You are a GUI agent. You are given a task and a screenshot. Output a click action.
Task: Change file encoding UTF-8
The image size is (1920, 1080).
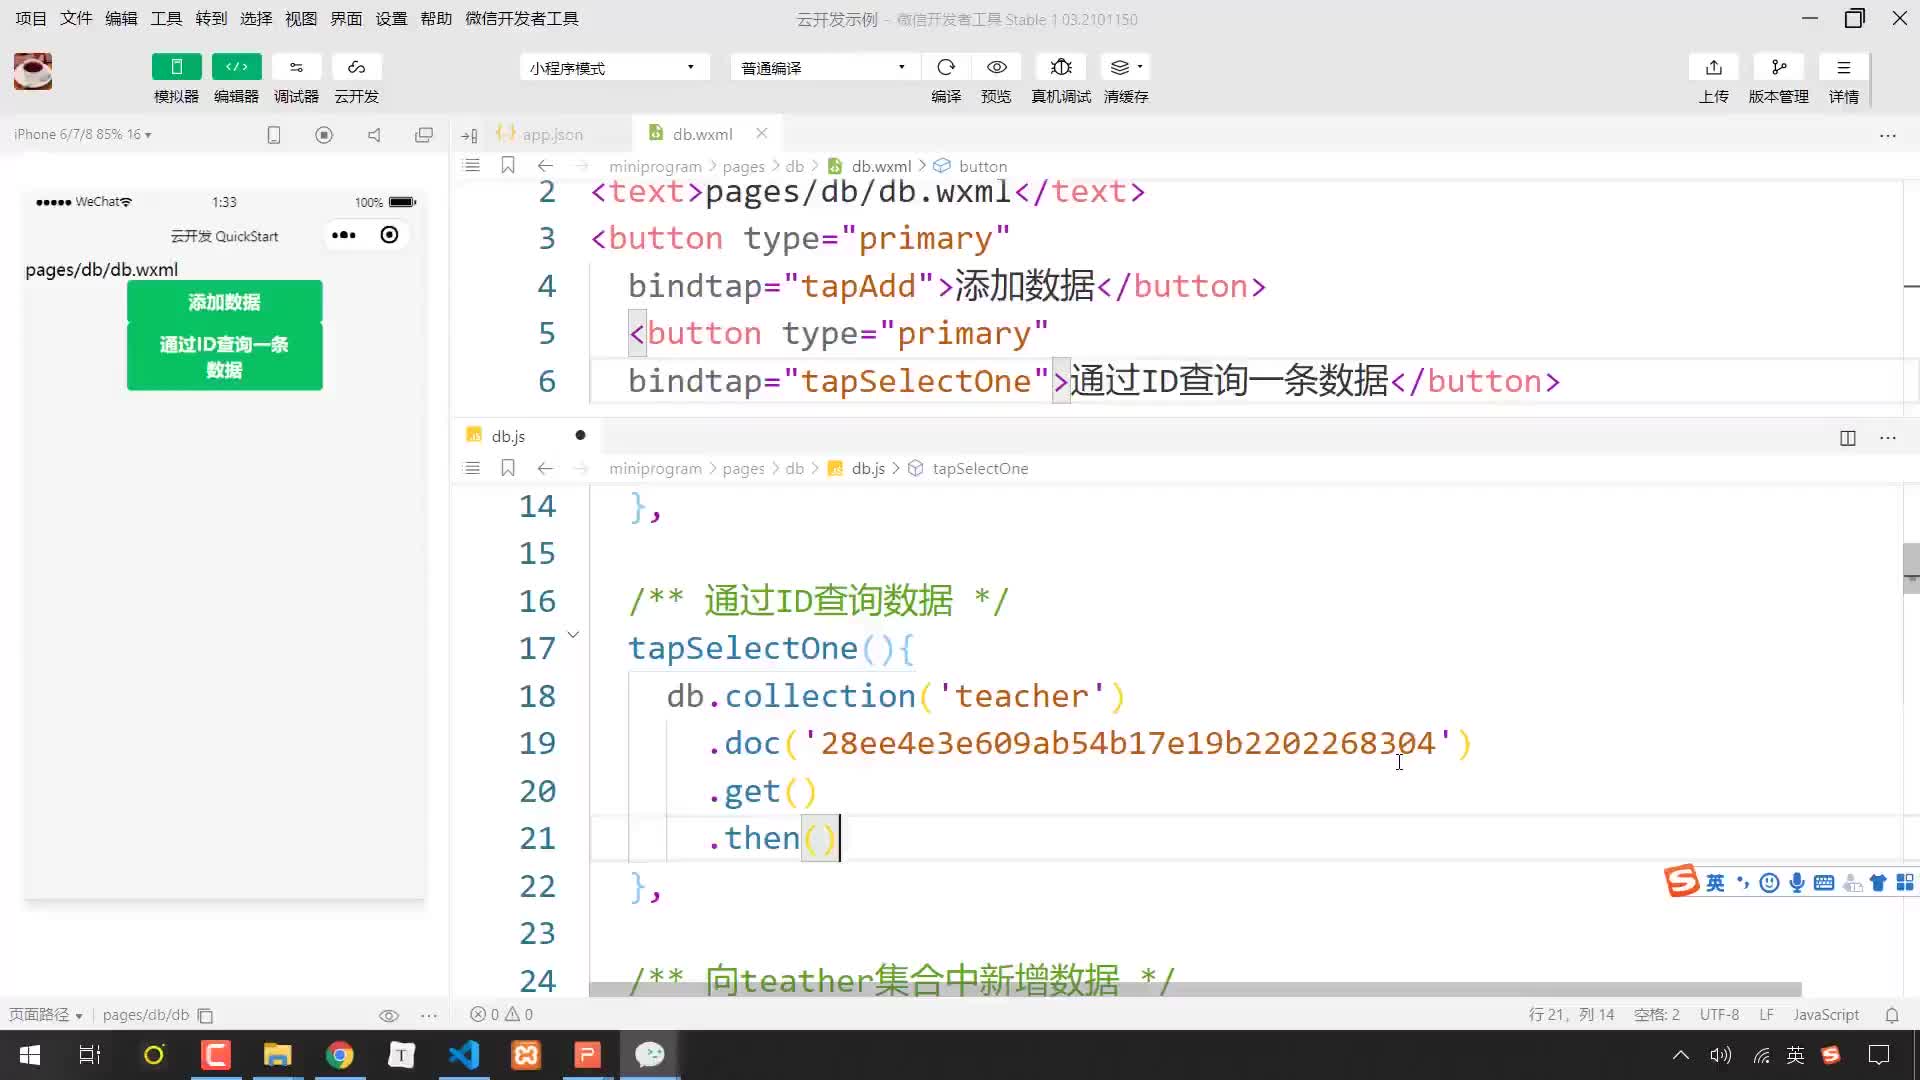pyautogui.click(x=1719, y=1015)
